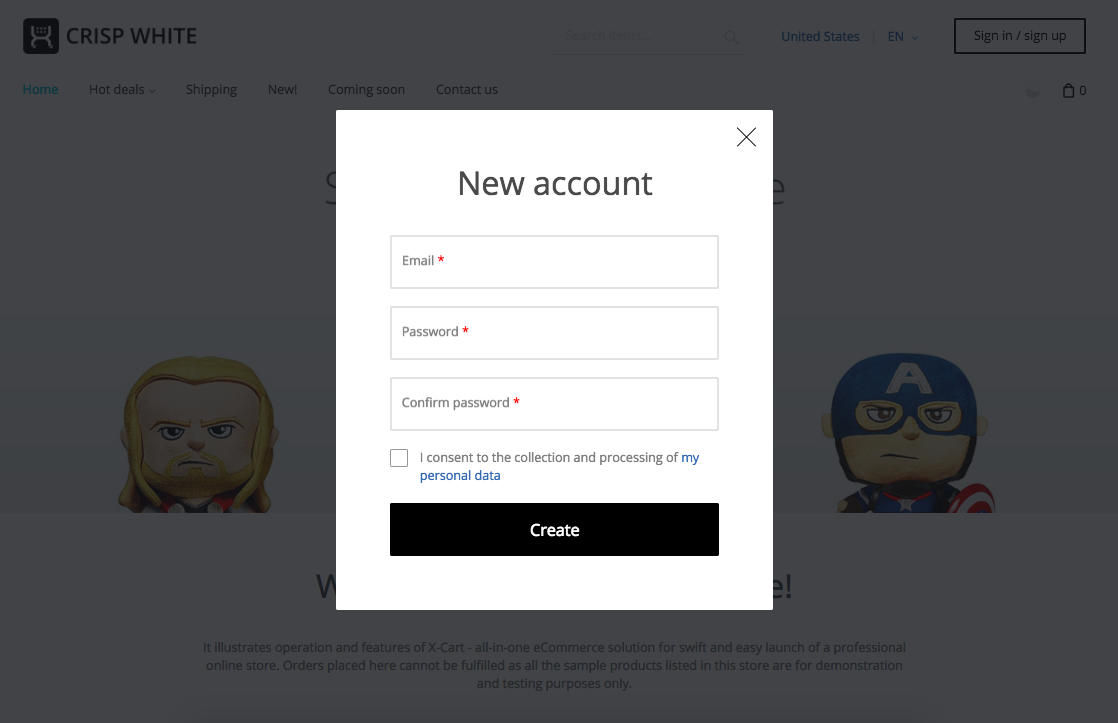The width and height of the screenshot is (1118, 723).
Task: Check the personal data consent checkbox
Action: (x=399, y=458)
